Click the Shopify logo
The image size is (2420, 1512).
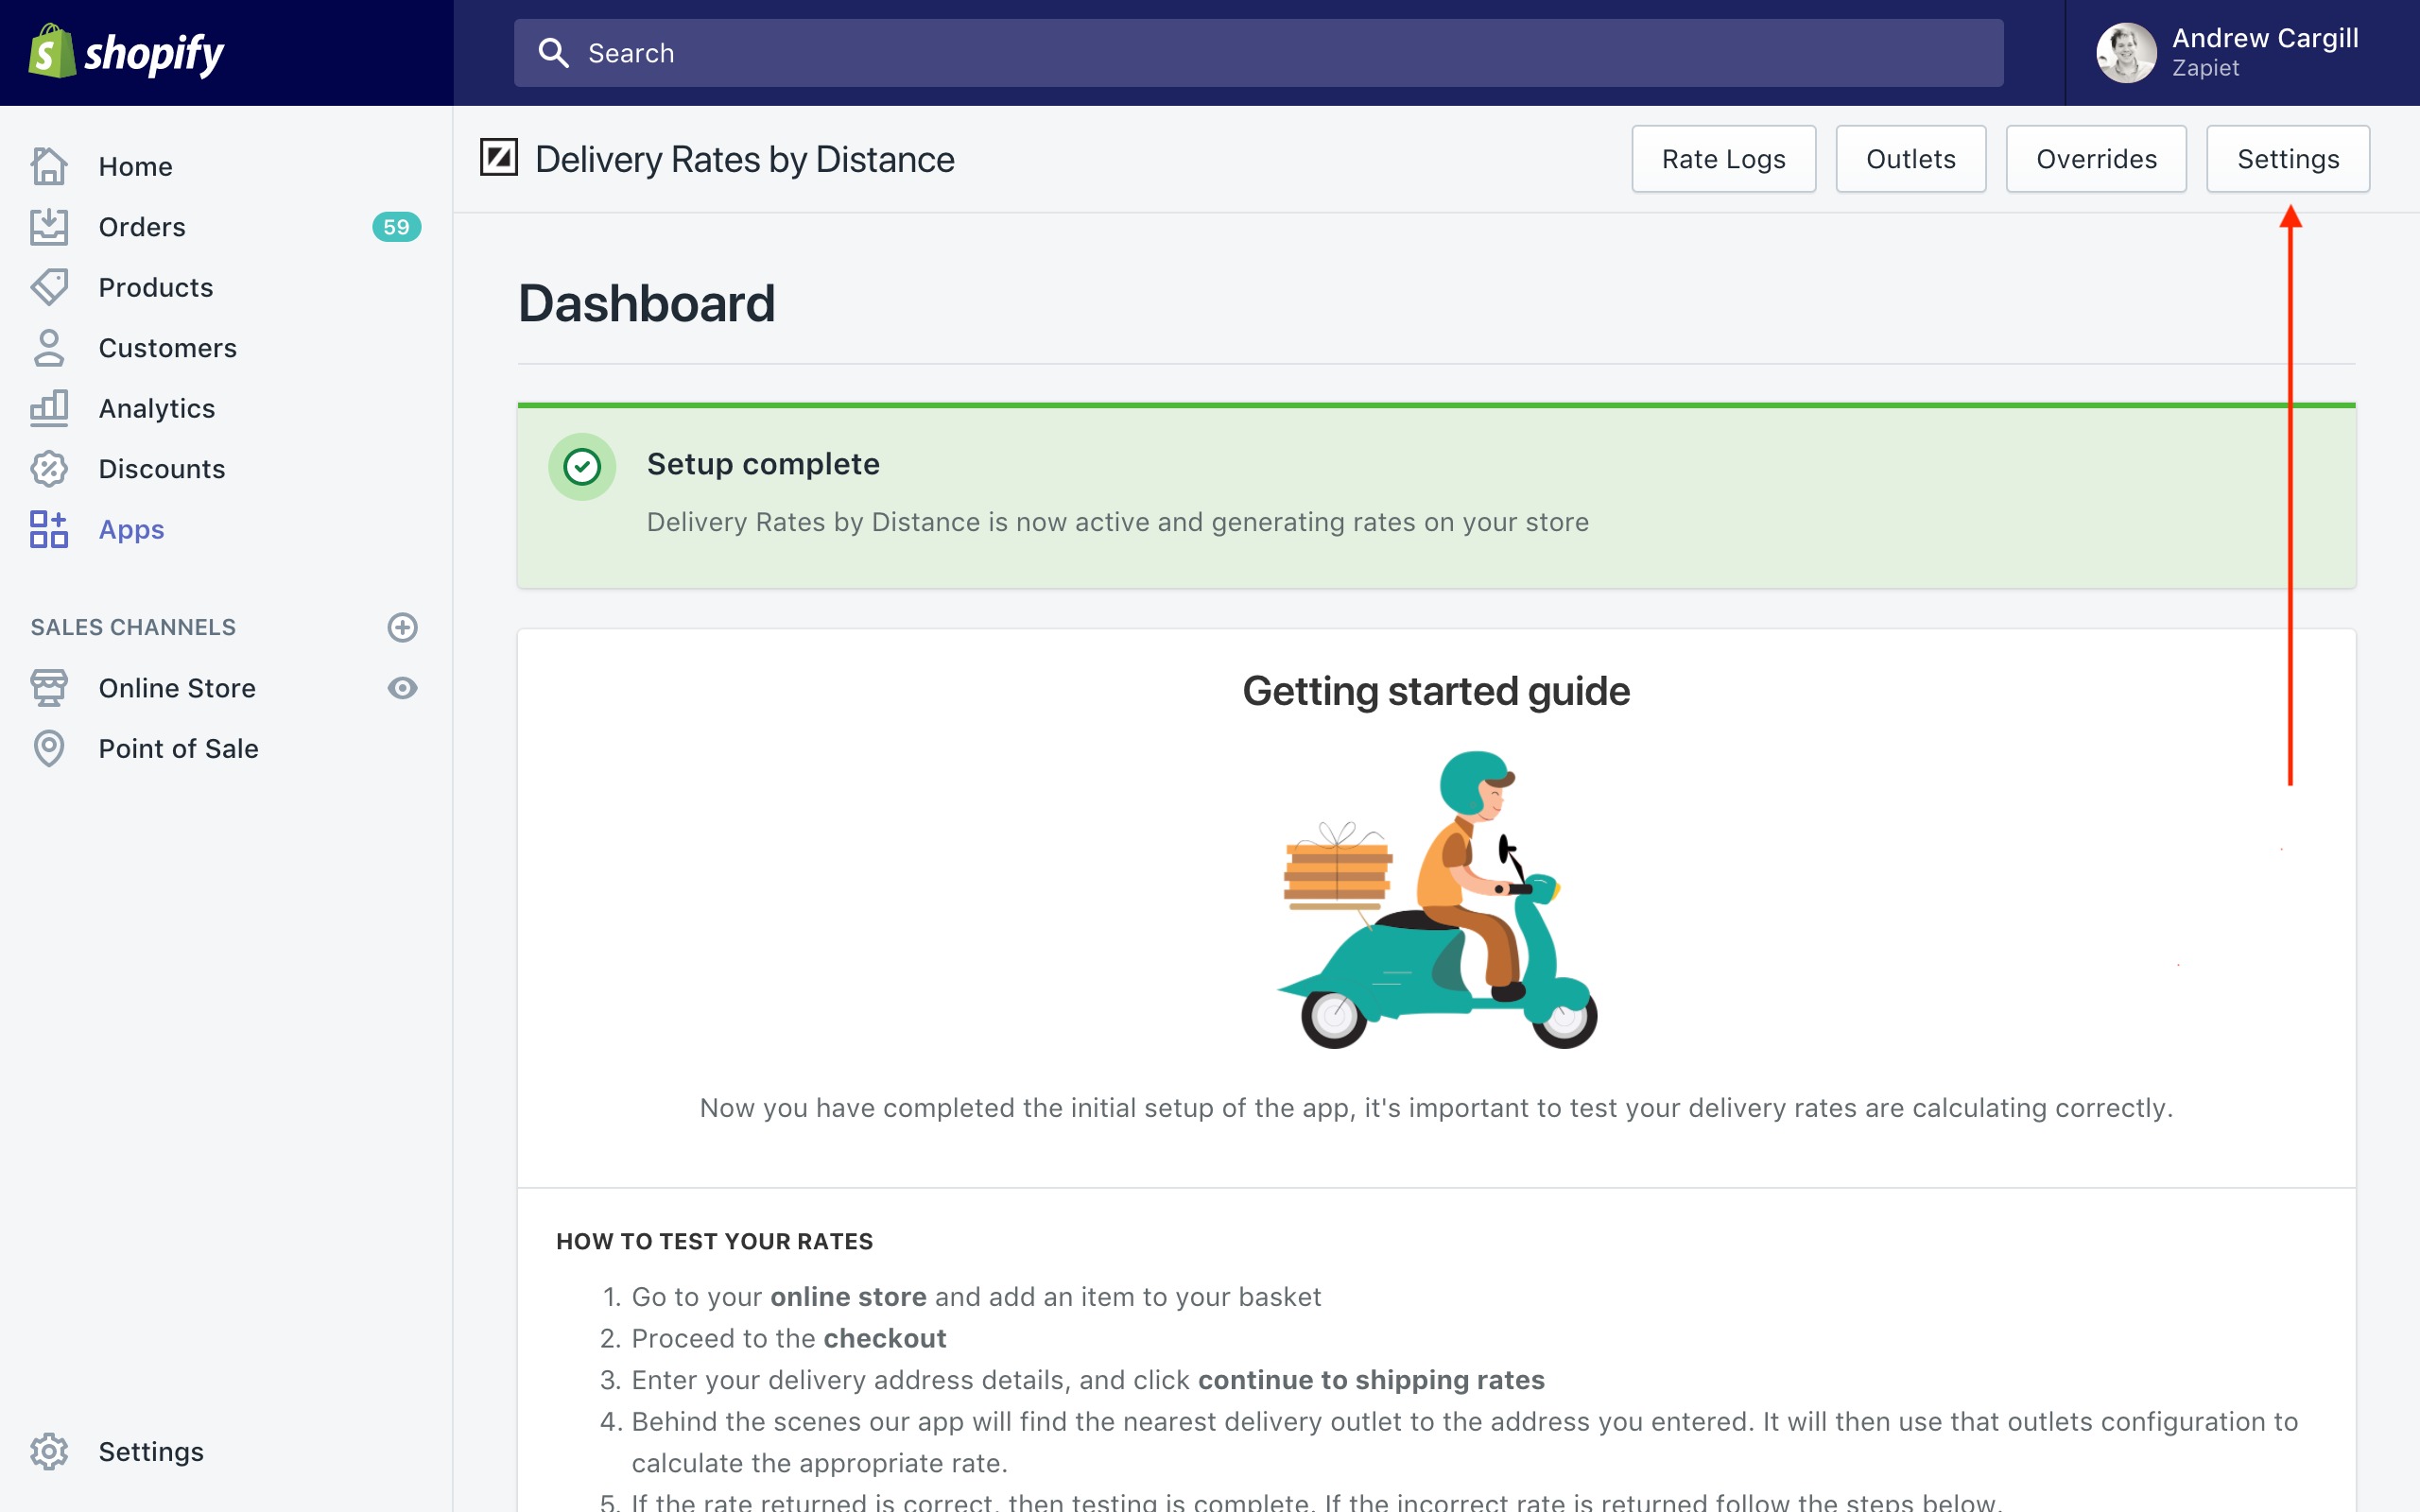pos(126,52)
